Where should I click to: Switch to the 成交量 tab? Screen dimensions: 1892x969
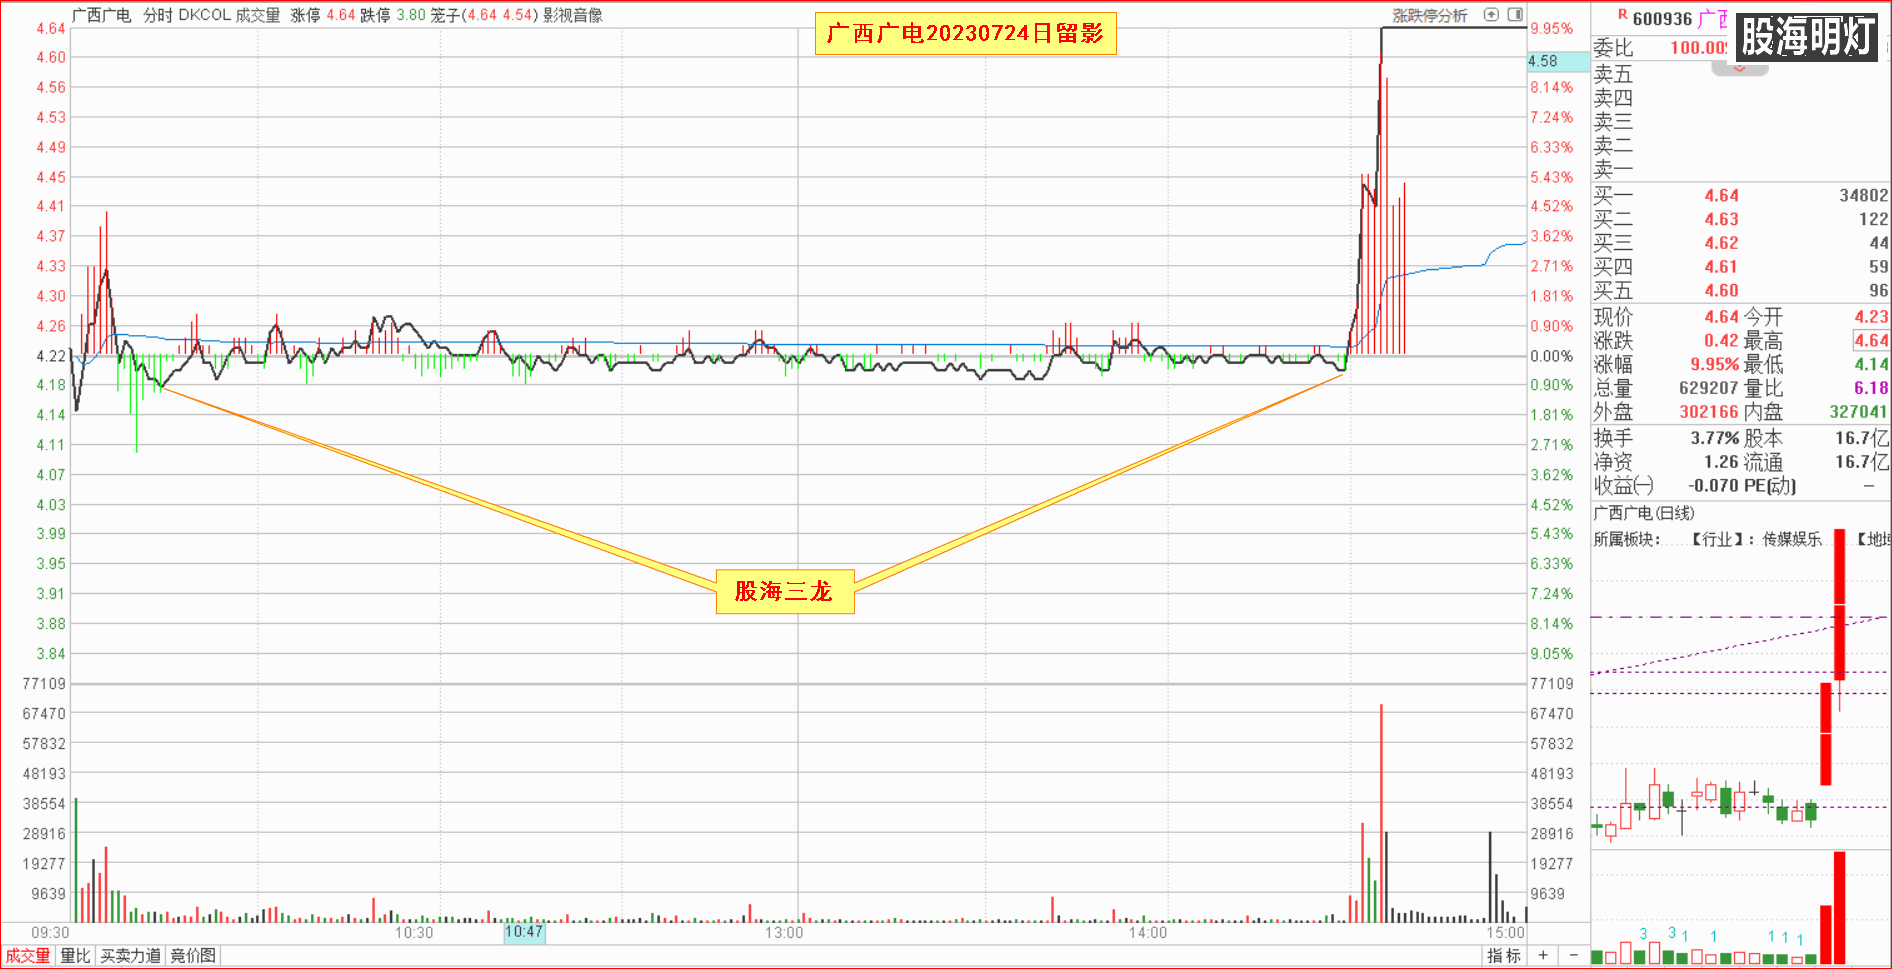(28, 956)
